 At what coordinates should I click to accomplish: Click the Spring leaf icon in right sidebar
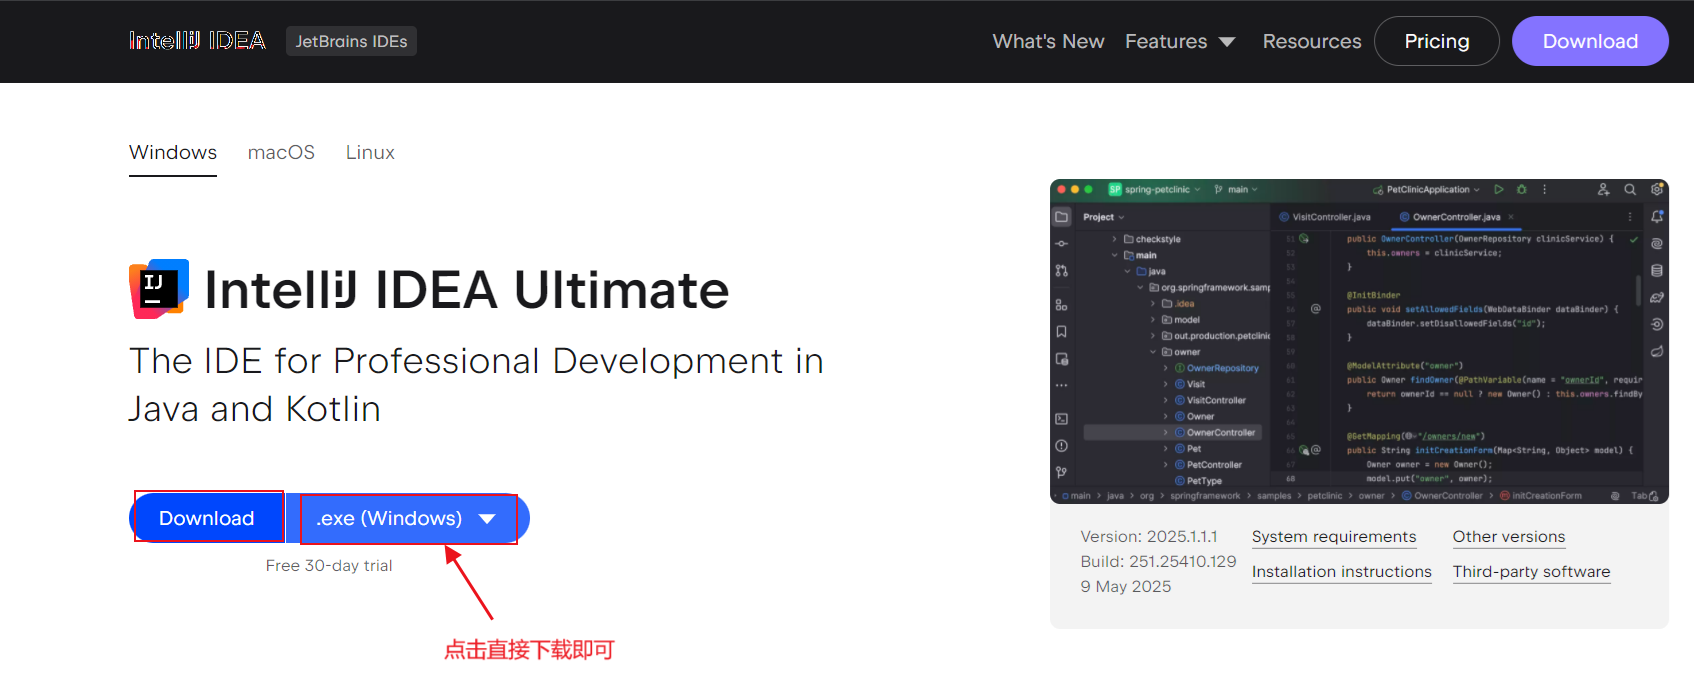(x=1657, y=352)
